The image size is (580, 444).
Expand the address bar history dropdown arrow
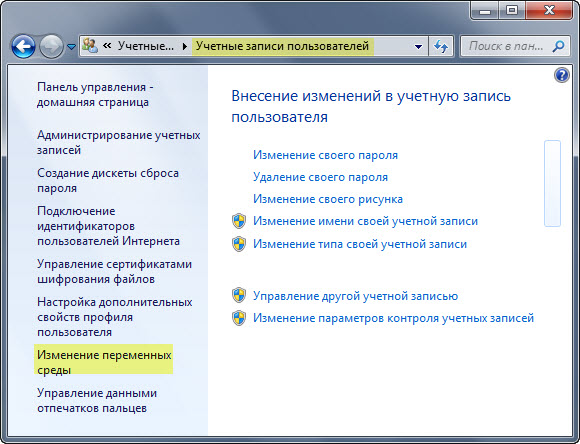418,47
